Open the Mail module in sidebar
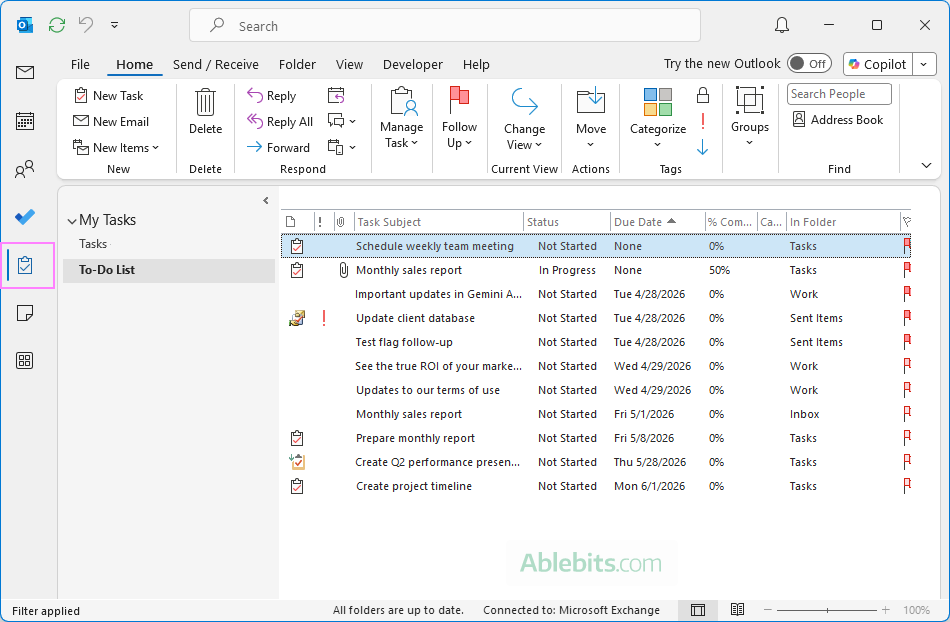Image resolution: width=950 pixels, height=622 pixels. click(25, 73)
